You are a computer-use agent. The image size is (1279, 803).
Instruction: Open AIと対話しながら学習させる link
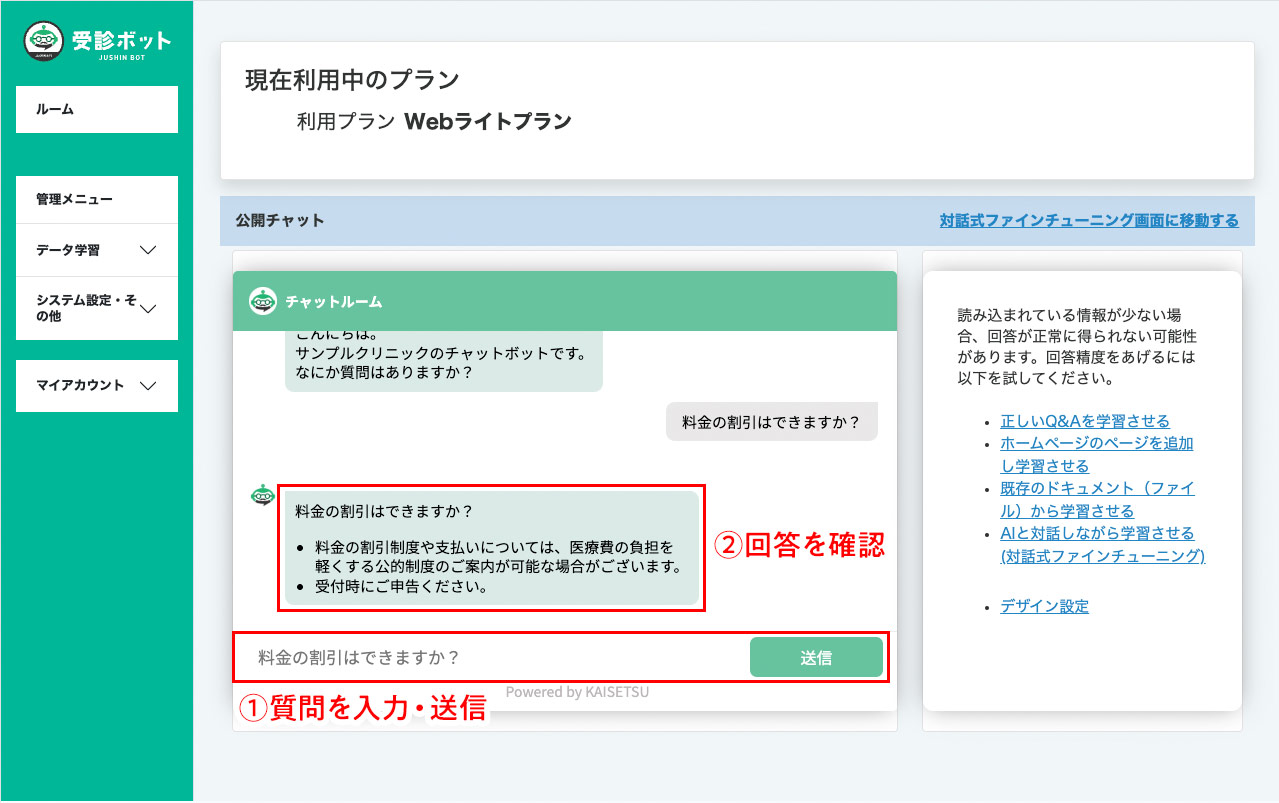pyautogui.click(x=1102, y=544)
